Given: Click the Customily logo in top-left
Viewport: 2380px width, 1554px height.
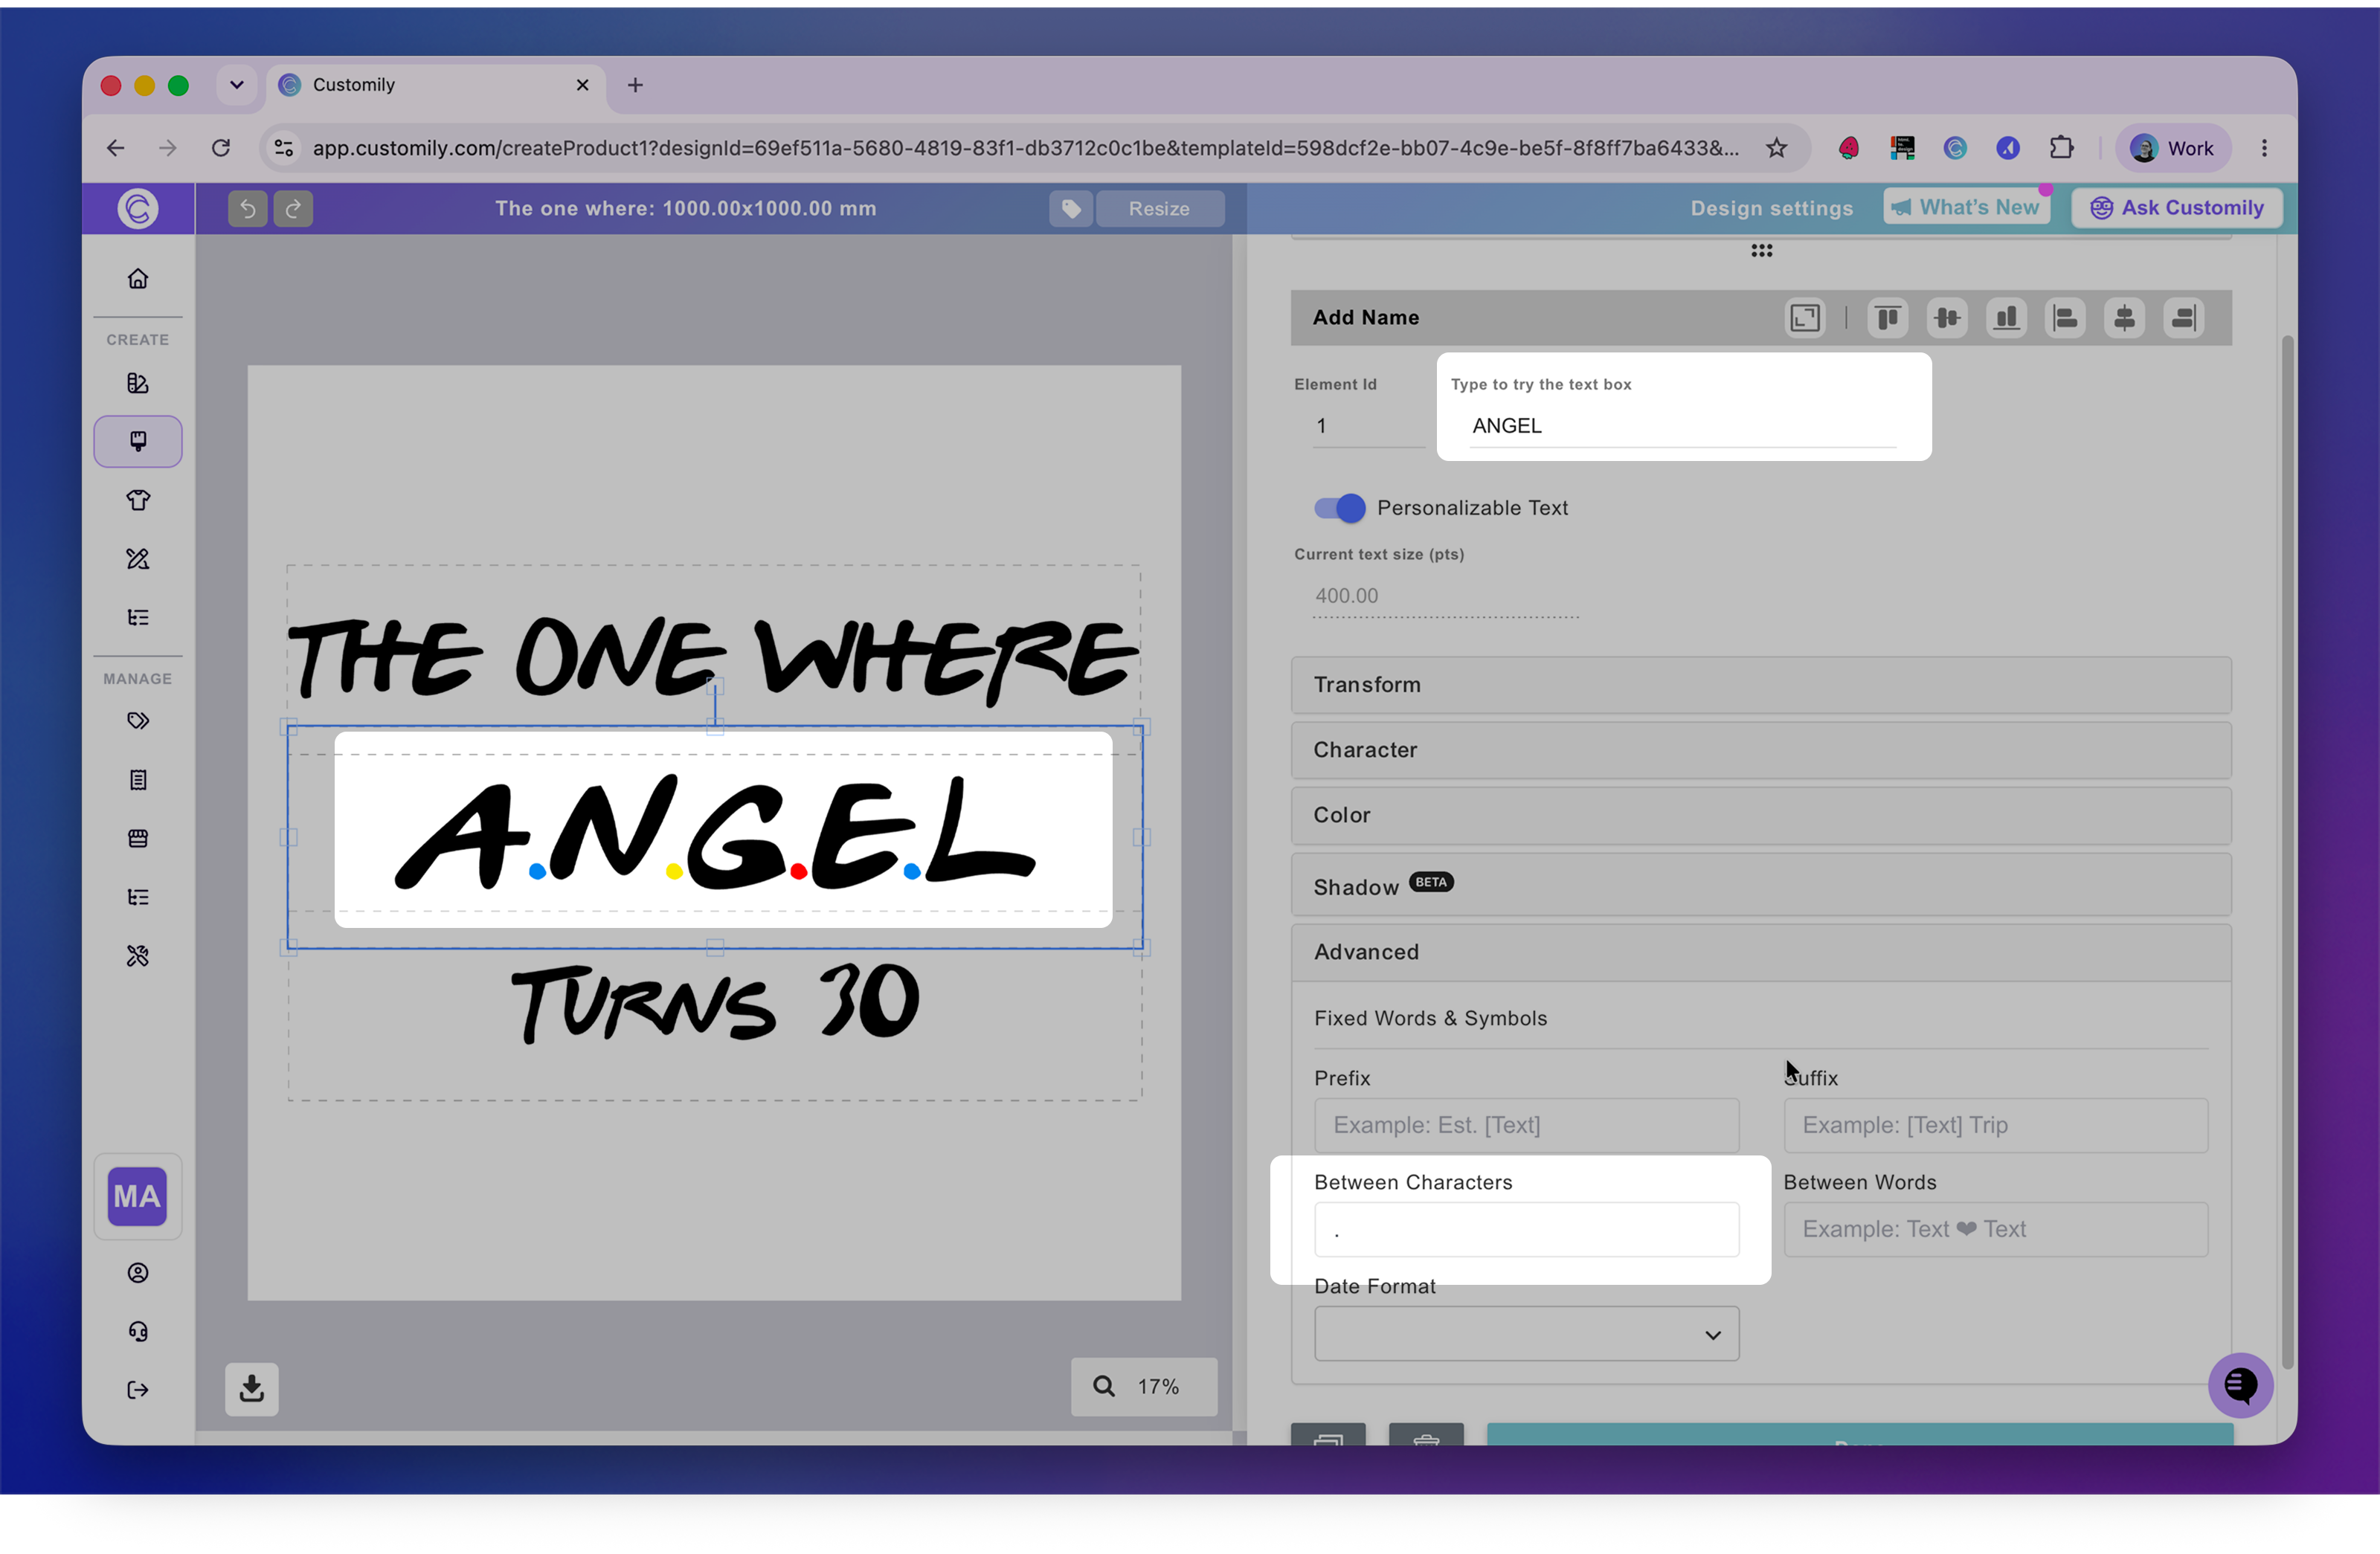Looking at the screenshot, I should click(138, 208).
